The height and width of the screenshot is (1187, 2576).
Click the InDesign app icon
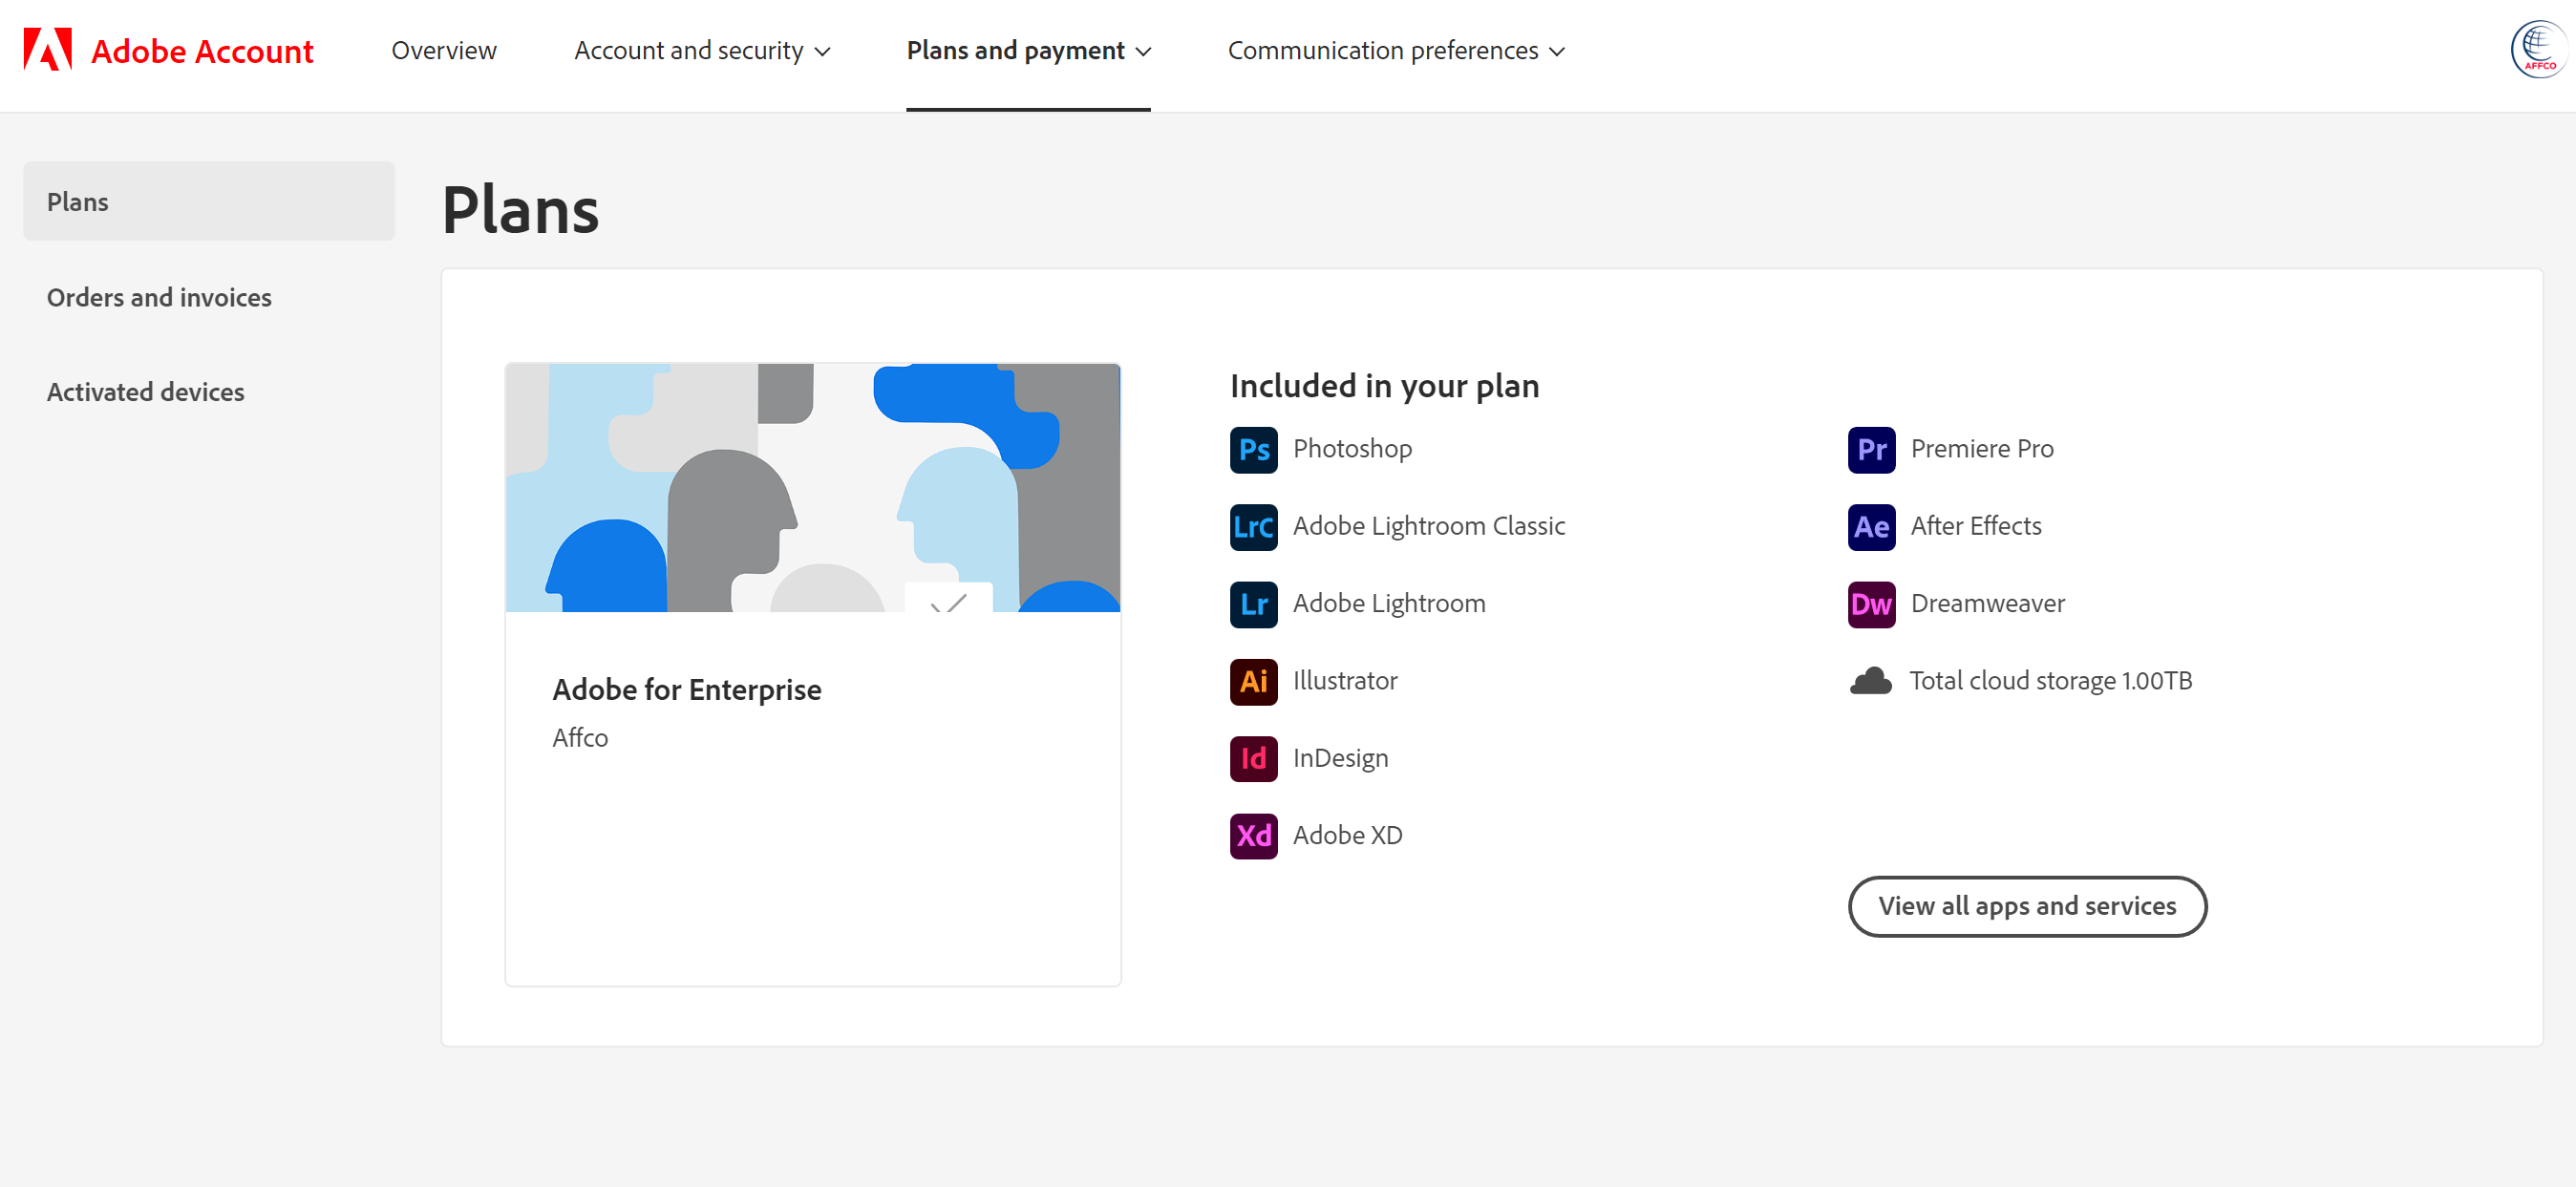tap(1253, 757)
